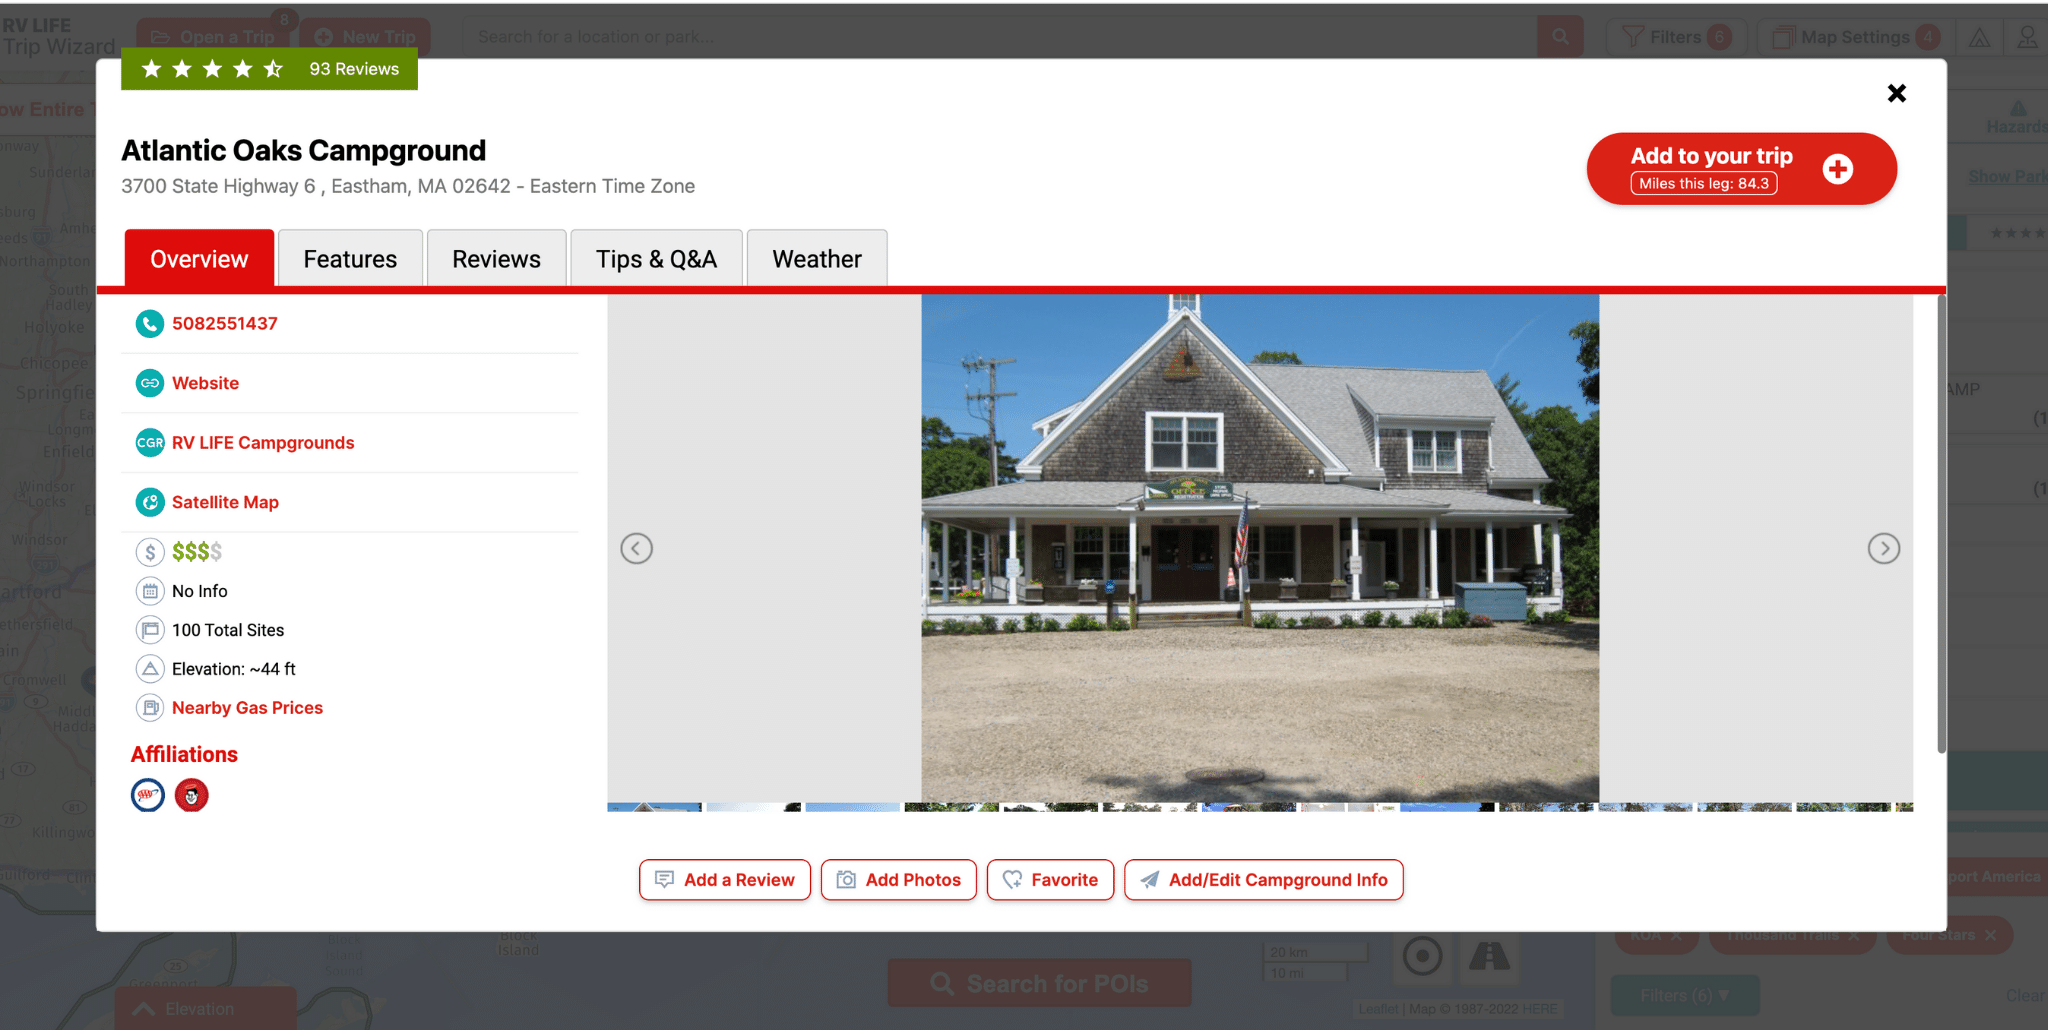The width and height of the screenshot is (2048, 1030).
Task: Show the previous campground photo
Action: click(x=636, y=548)
